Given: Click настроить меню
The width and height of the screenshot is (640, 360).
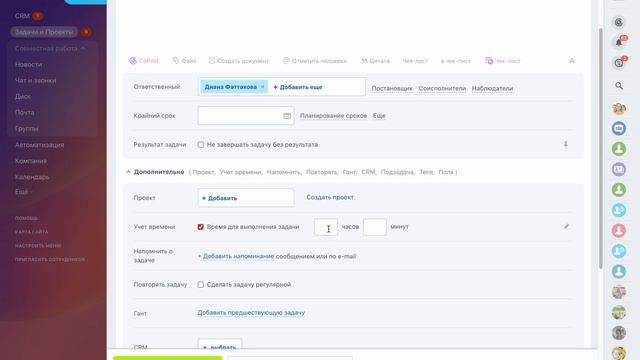Looking at the screenshot, I should click(x=38, y=246).
